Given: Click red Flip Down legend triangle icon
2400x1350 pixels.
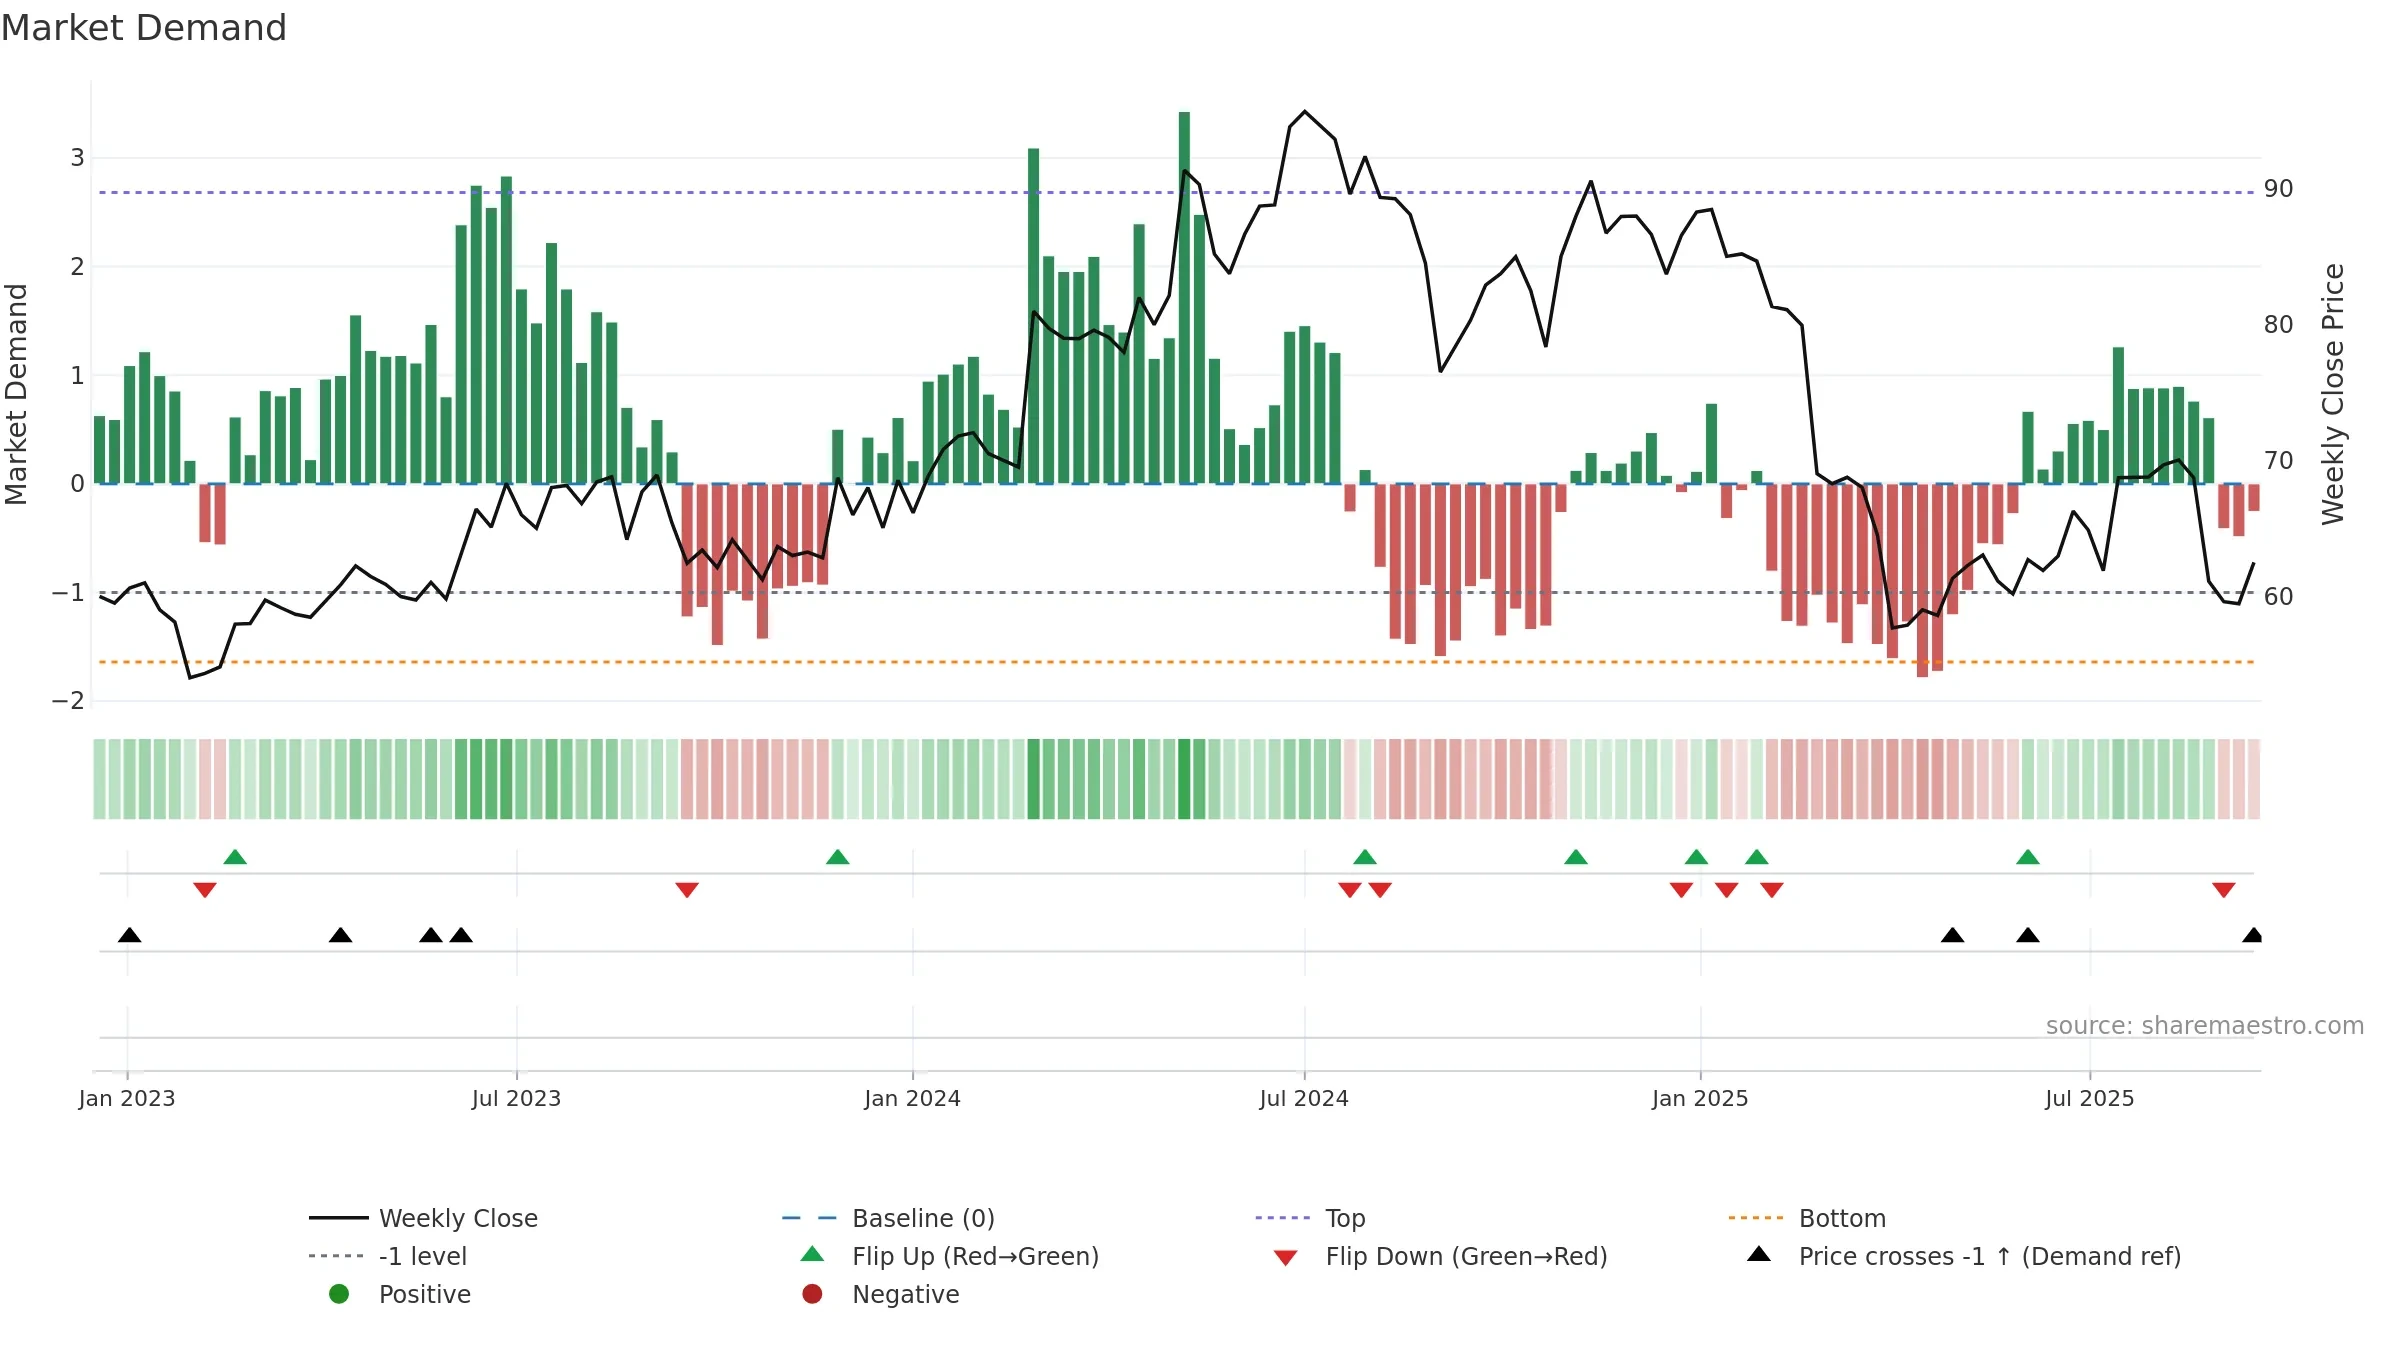Looking at the screenshot, I should 1286,1258.
